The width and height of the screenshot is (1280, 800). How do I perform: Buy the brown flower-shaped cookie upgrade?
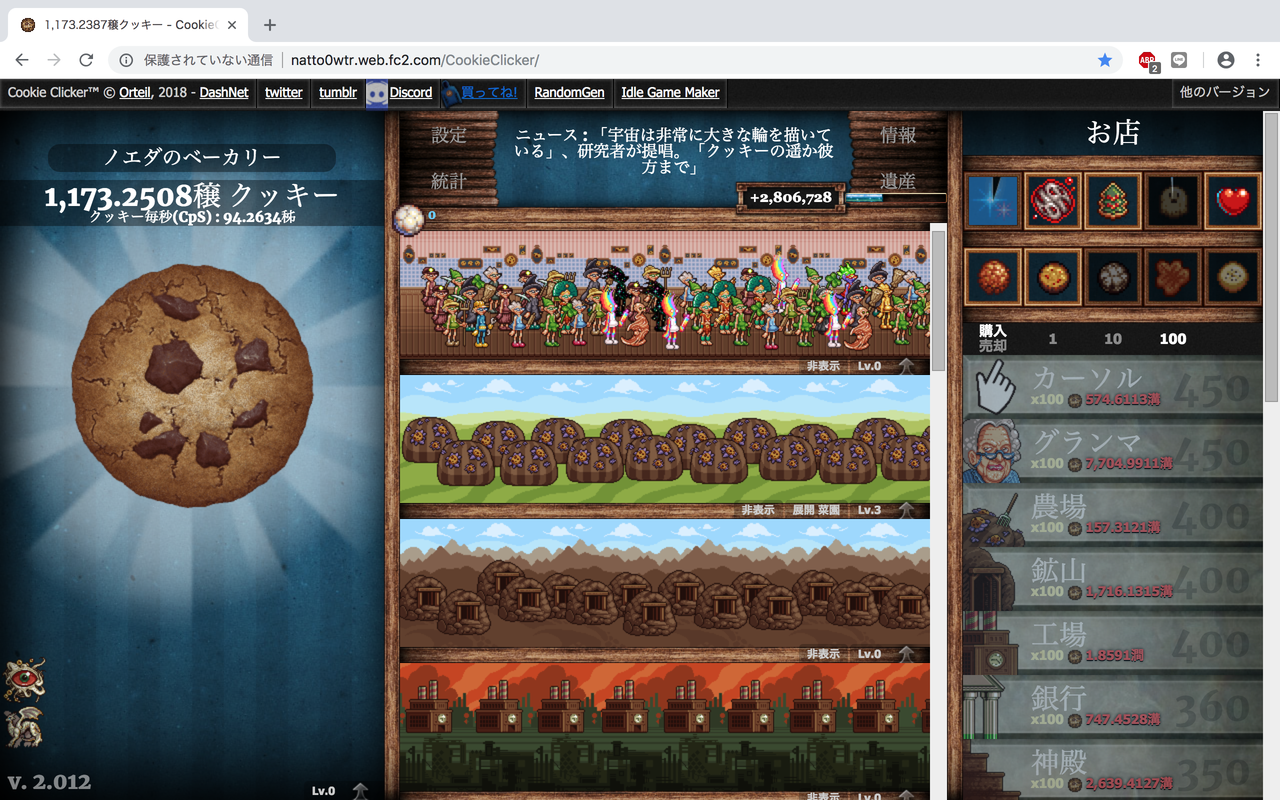click(x=1173, y=277)
